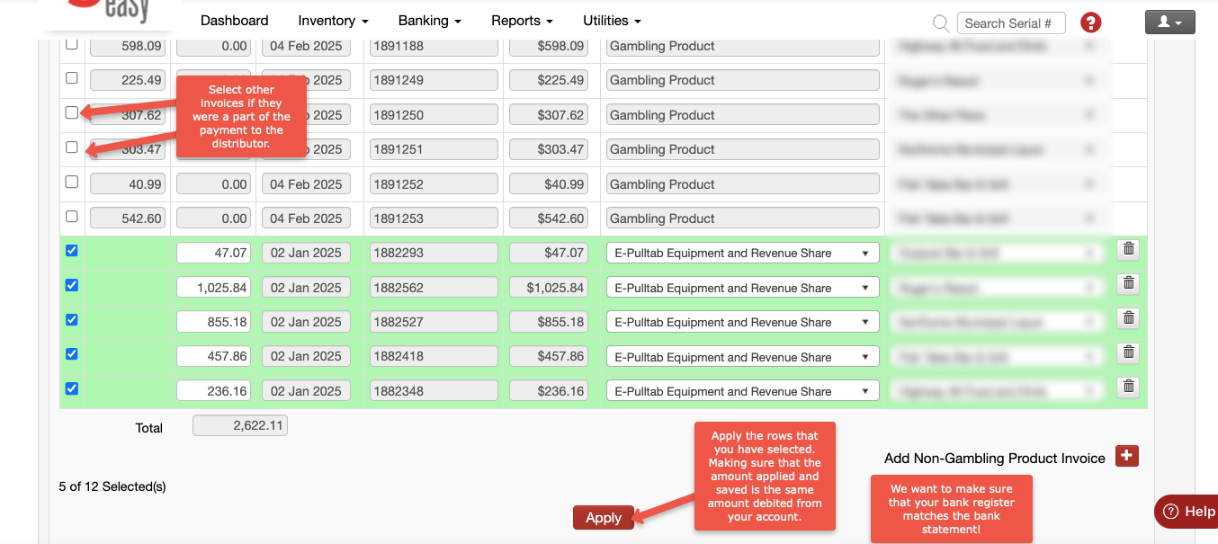Edit amount field showing 1,025.84

point(213,288)
